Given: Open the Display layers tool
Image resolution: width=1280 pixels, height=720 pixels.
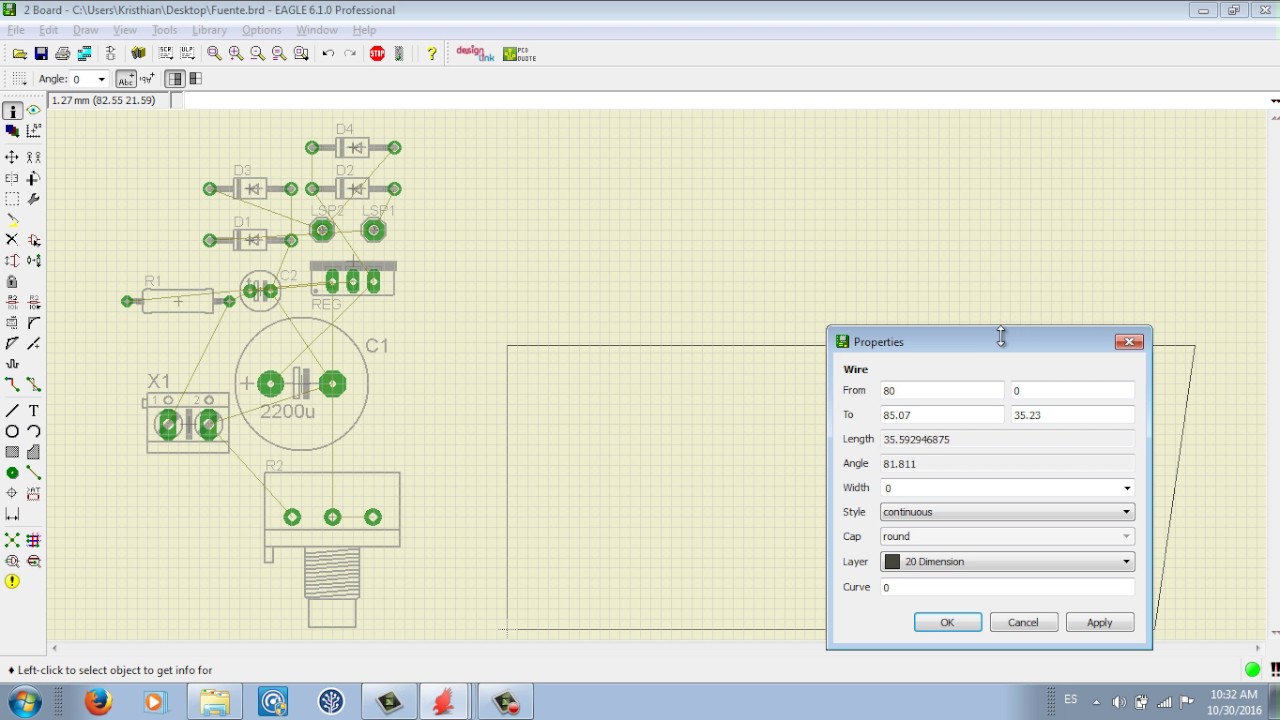Looking at the screenshot, I should [12, 131].
